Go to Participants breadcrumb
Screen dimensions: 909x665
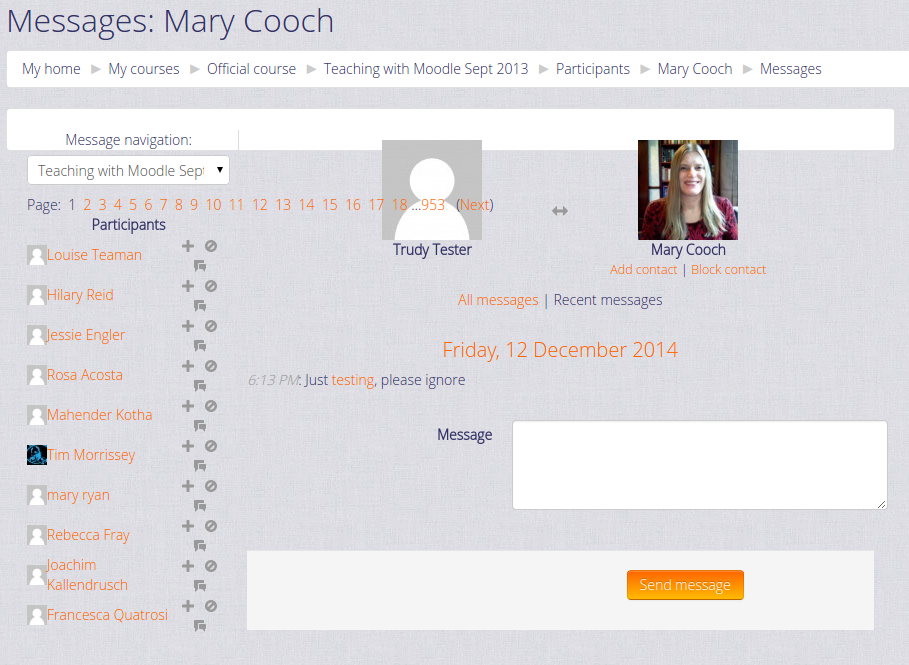click(592, 69)
